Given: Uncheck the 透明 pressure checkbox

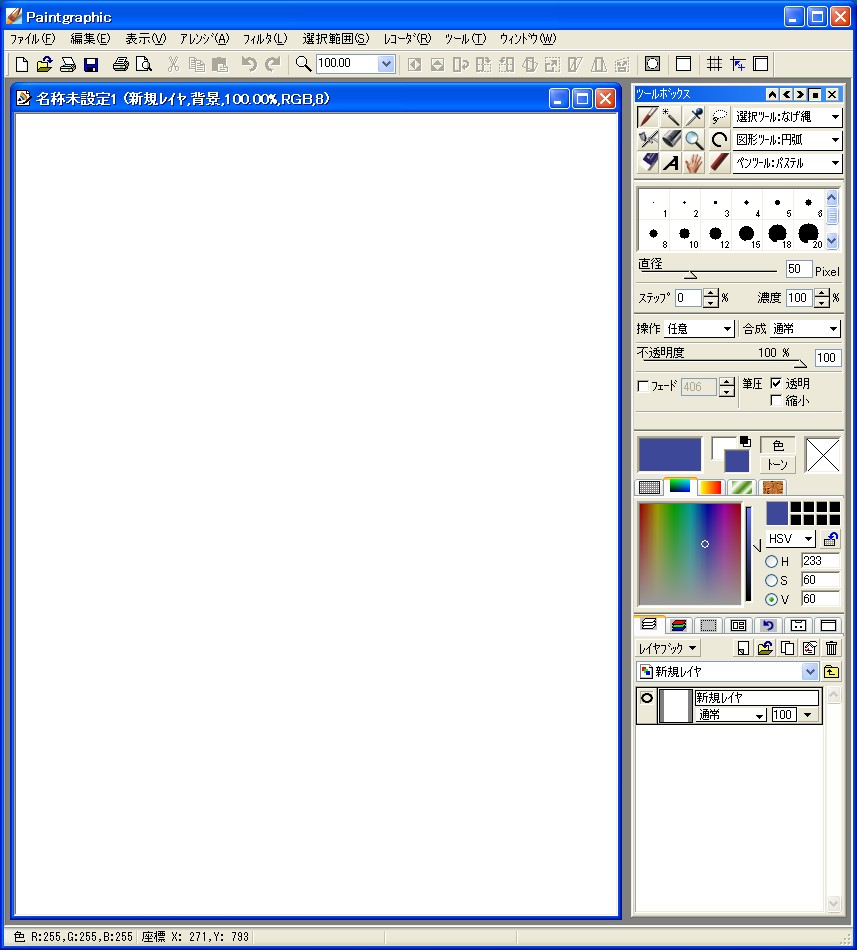Looking at the screenshot, I should point(776,383).
